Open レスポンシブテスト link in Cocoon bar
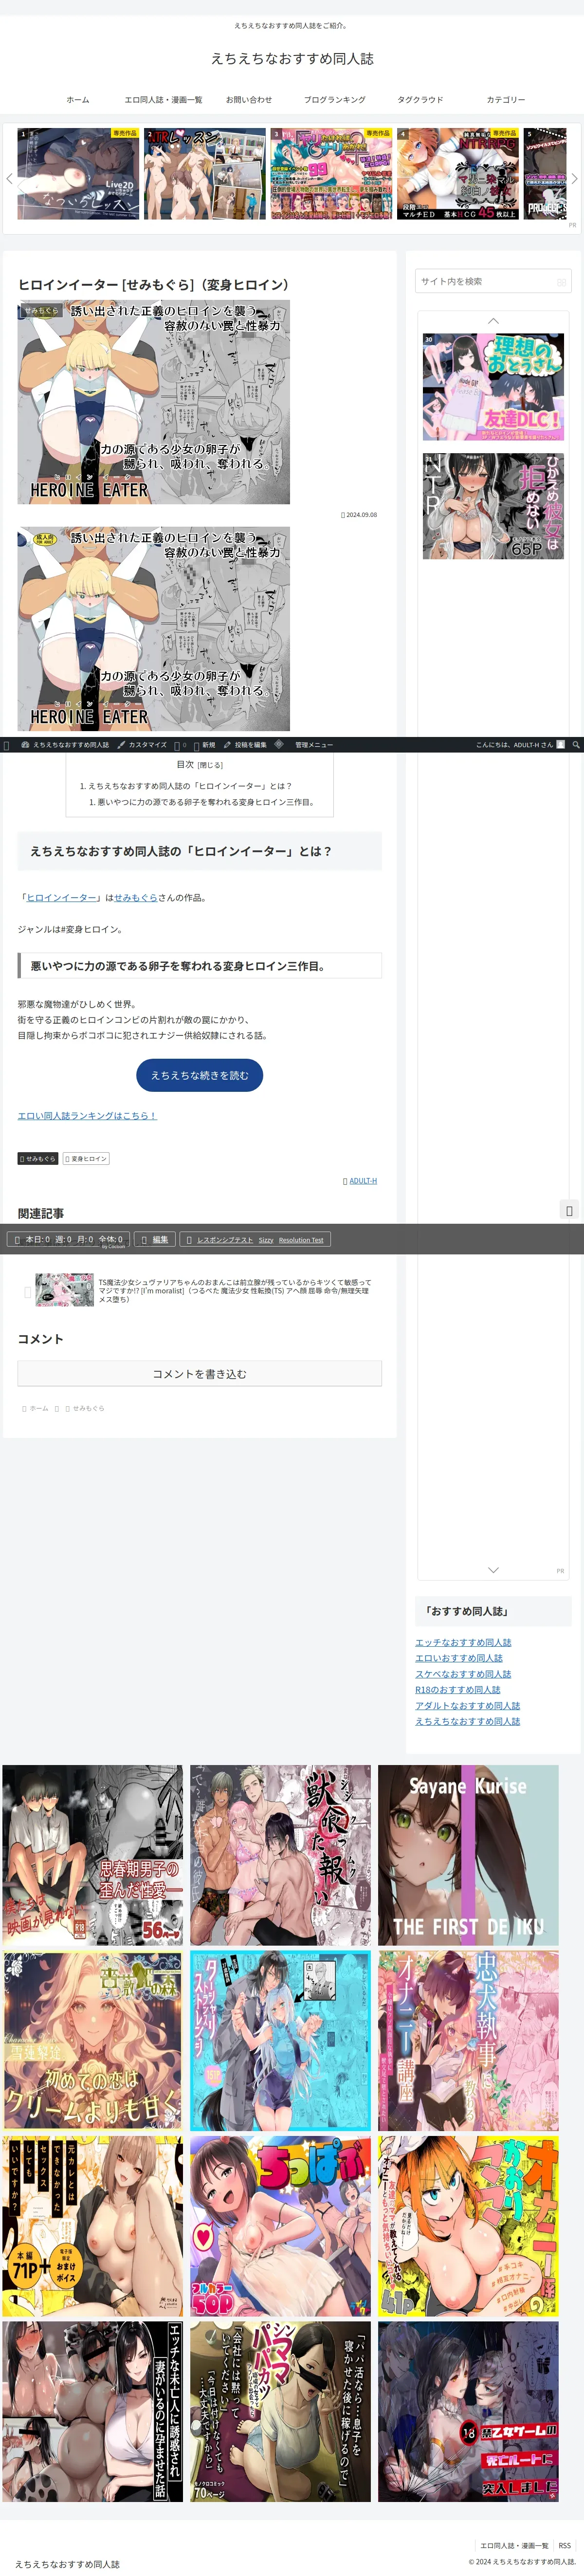The width and height of the screenshot is (584, 2576). [x=224, y=1240]
